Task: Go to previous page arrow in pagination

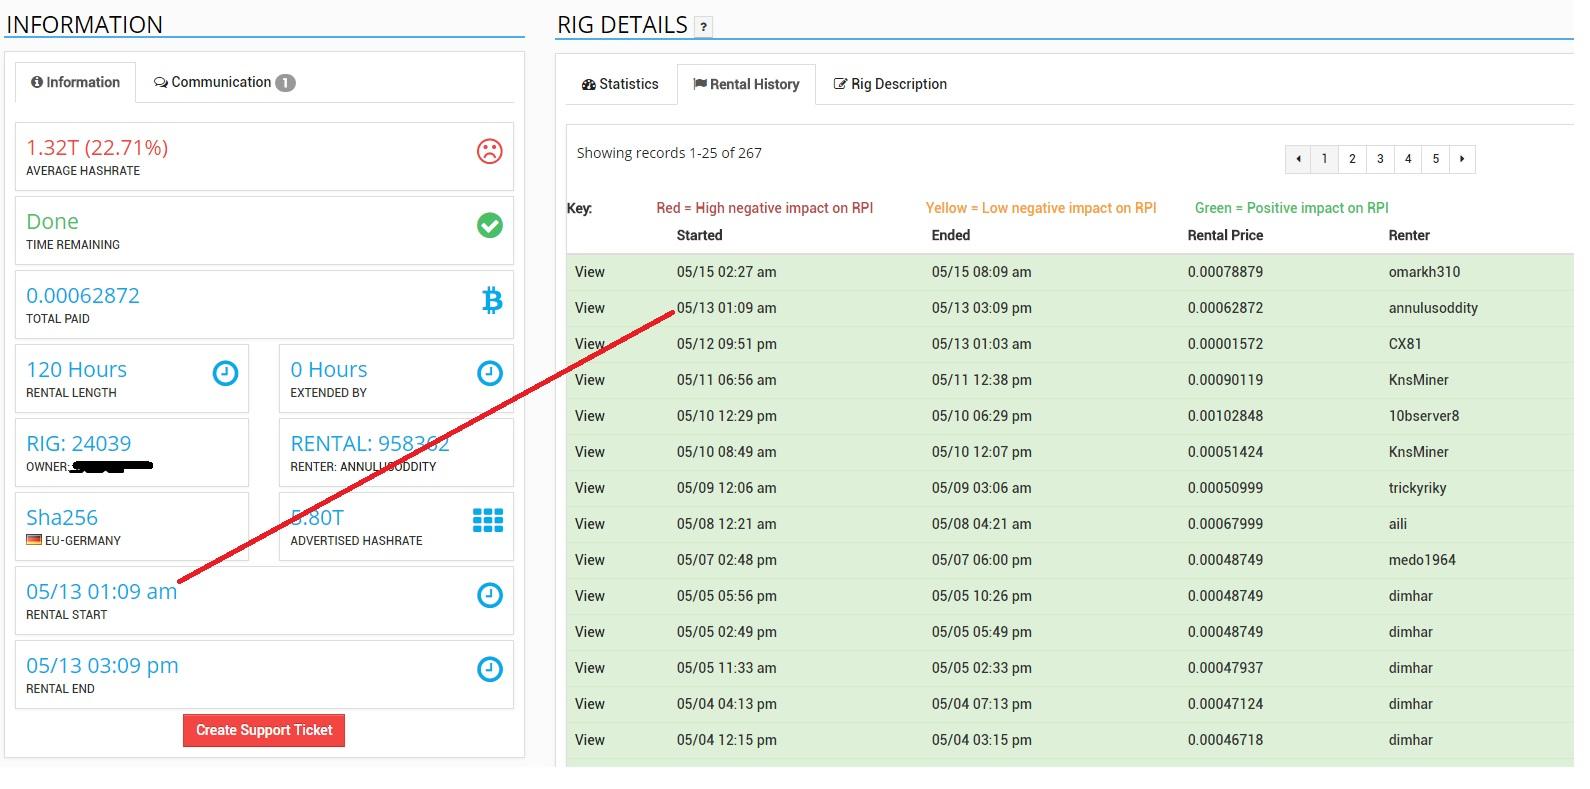Action: [x=1298, y=159]
